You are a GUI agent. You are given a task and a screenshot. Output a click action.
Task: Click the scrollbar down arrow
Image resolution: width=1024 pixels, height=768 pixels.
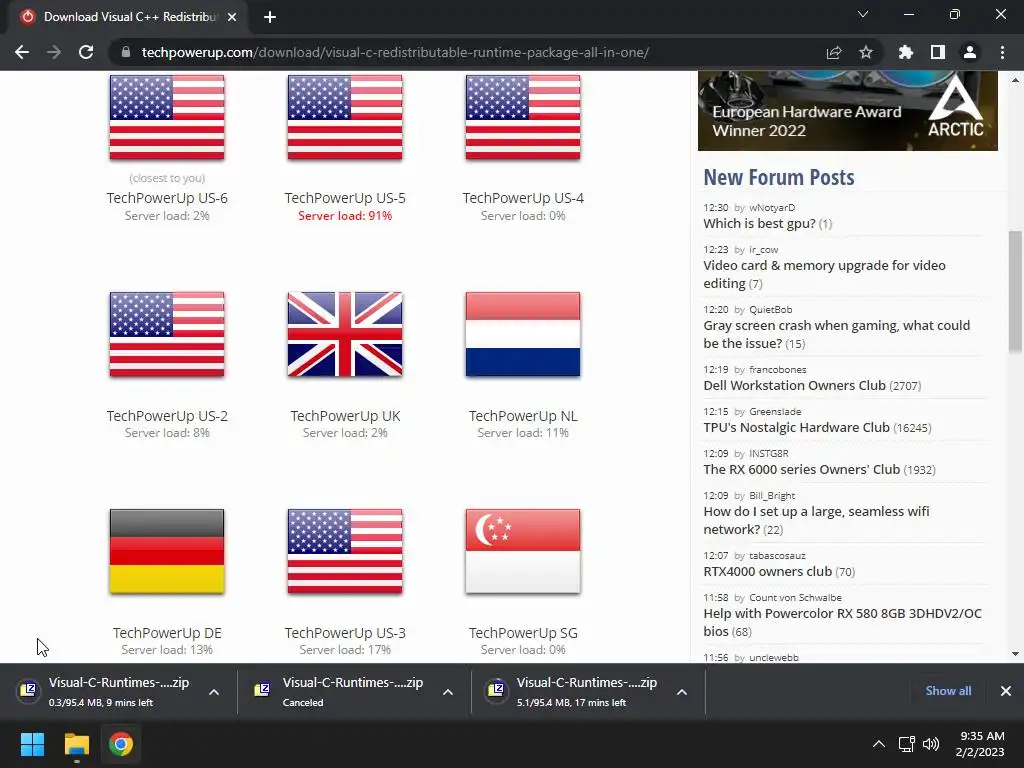coord(1015,654)
